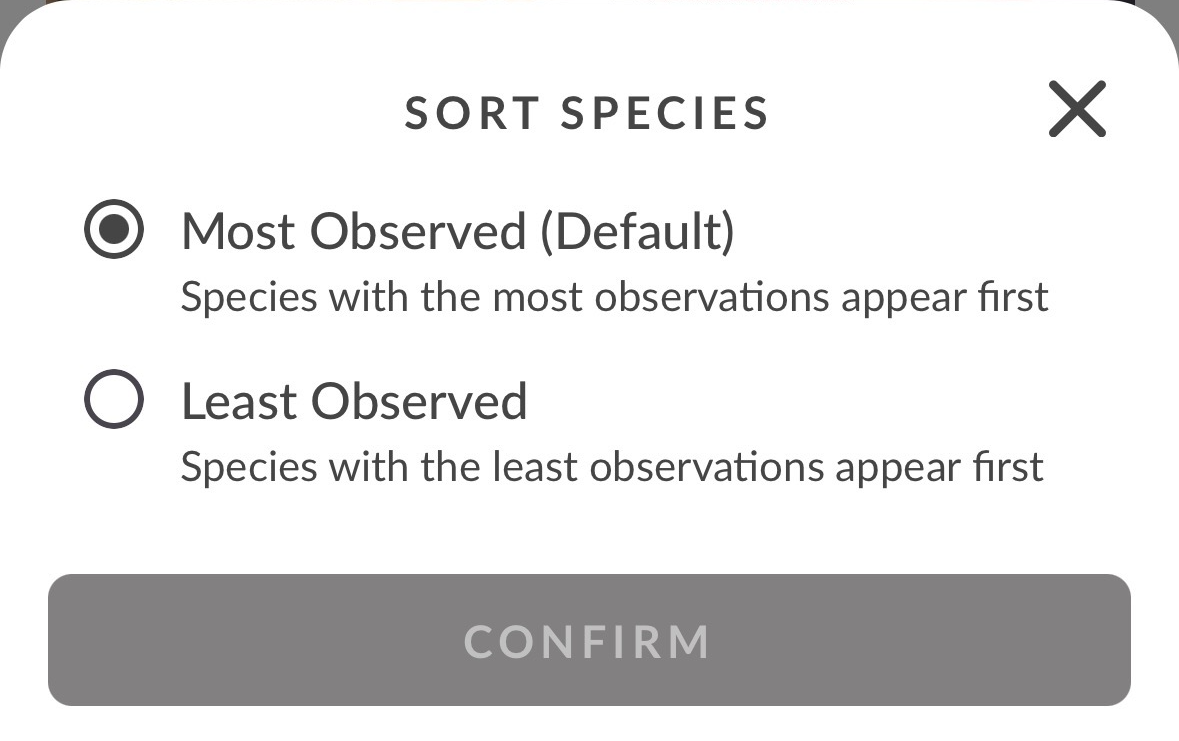The width and height of the screenshot is (1179, 741).
Task: Apply the sort choice with the gray button
Action: click(589, 640)
